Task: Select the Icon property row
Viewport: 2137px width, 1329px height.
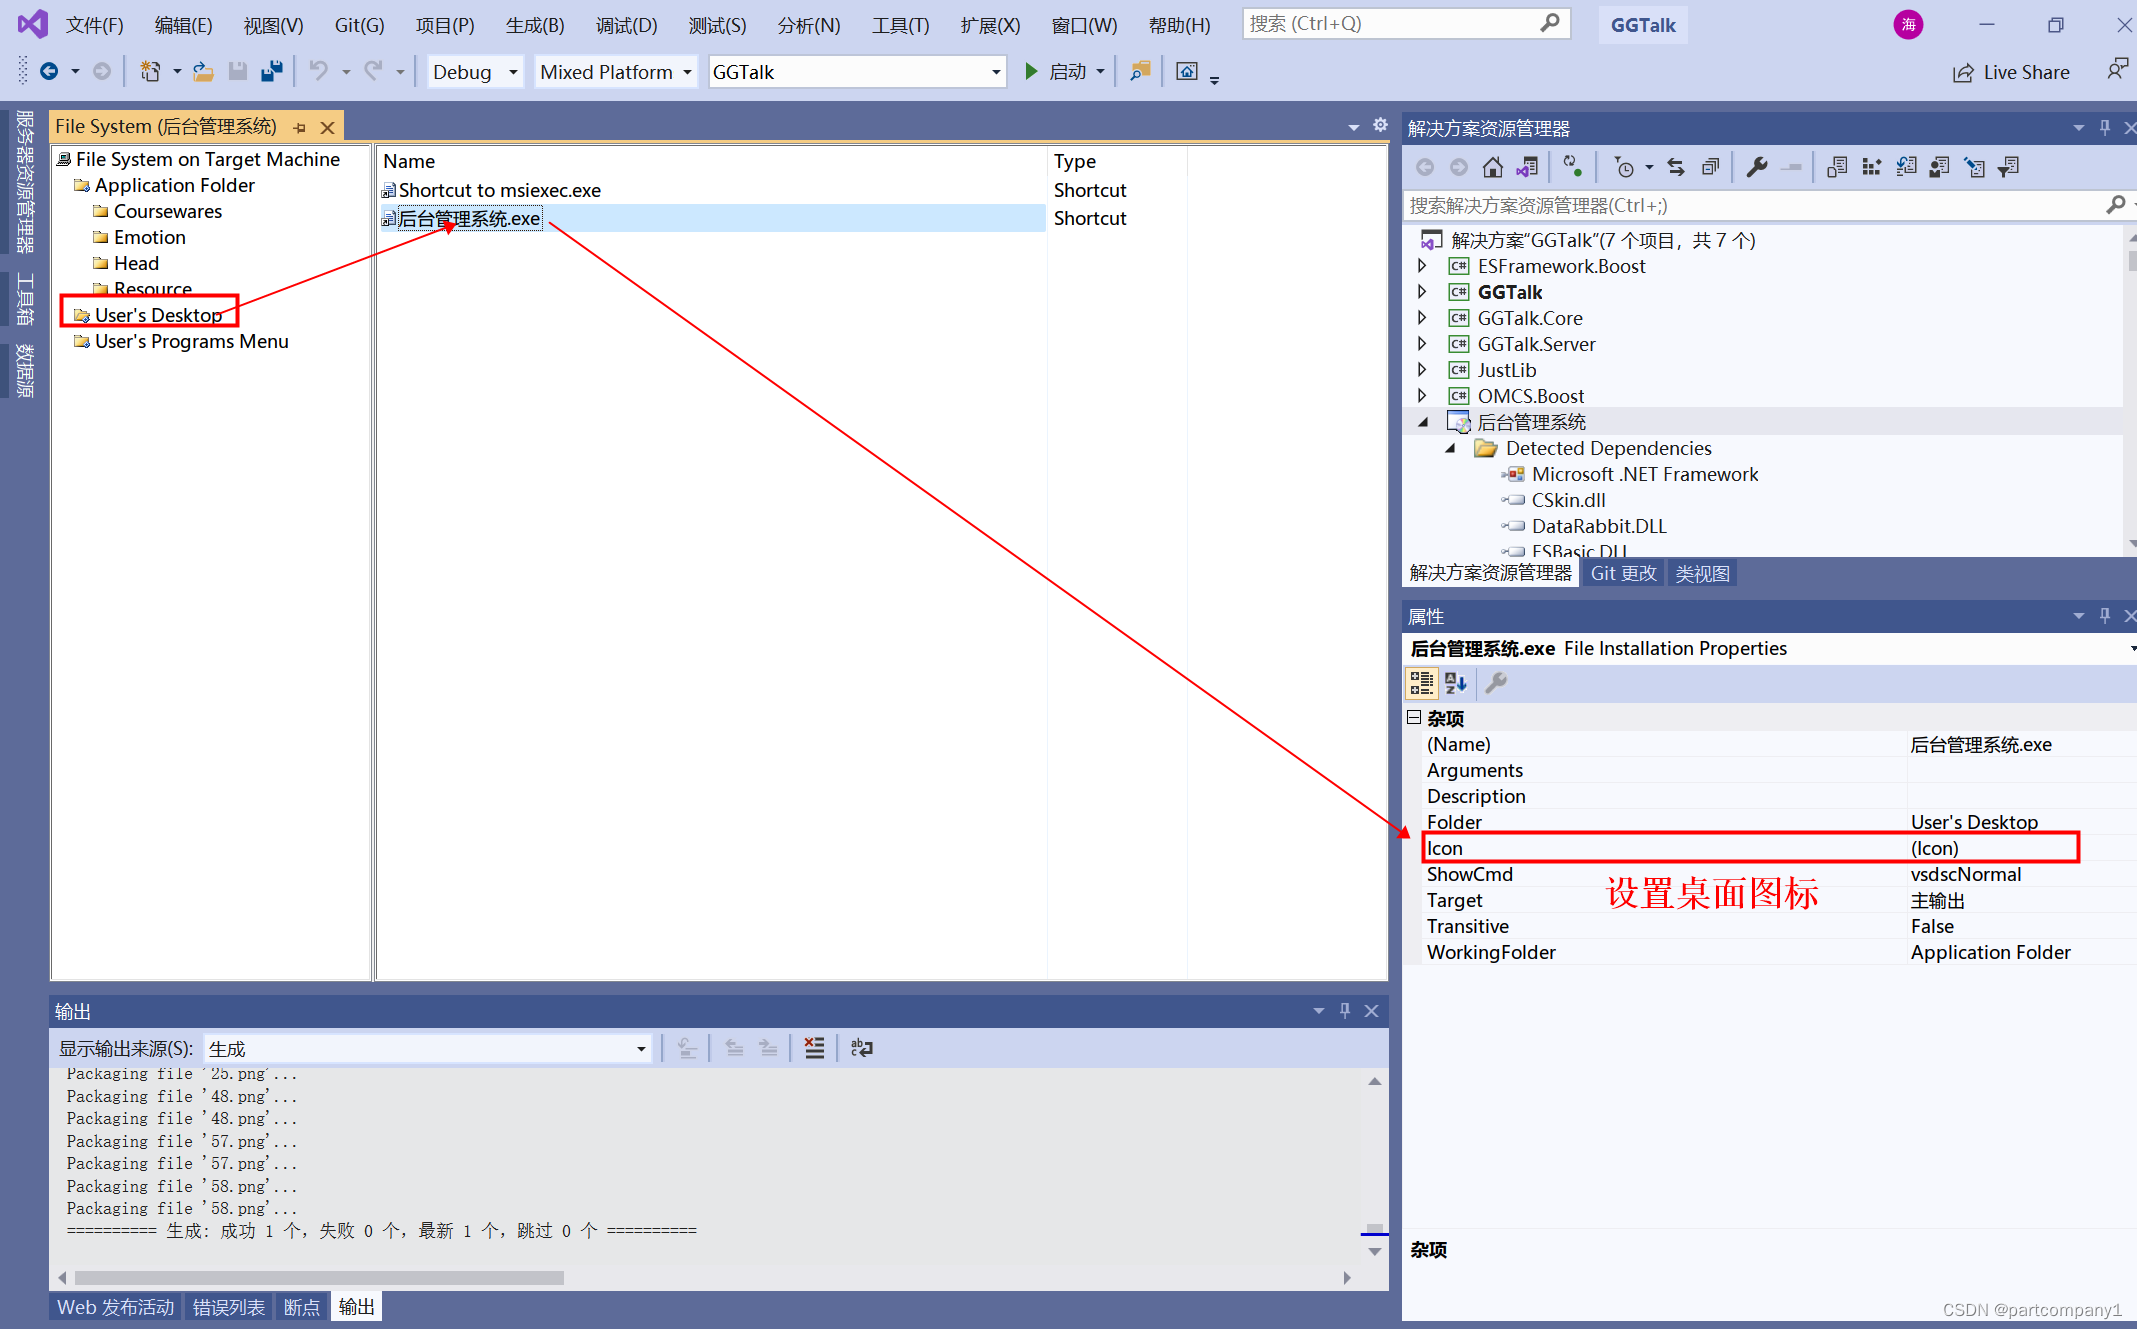Action: coord(1750,848)
